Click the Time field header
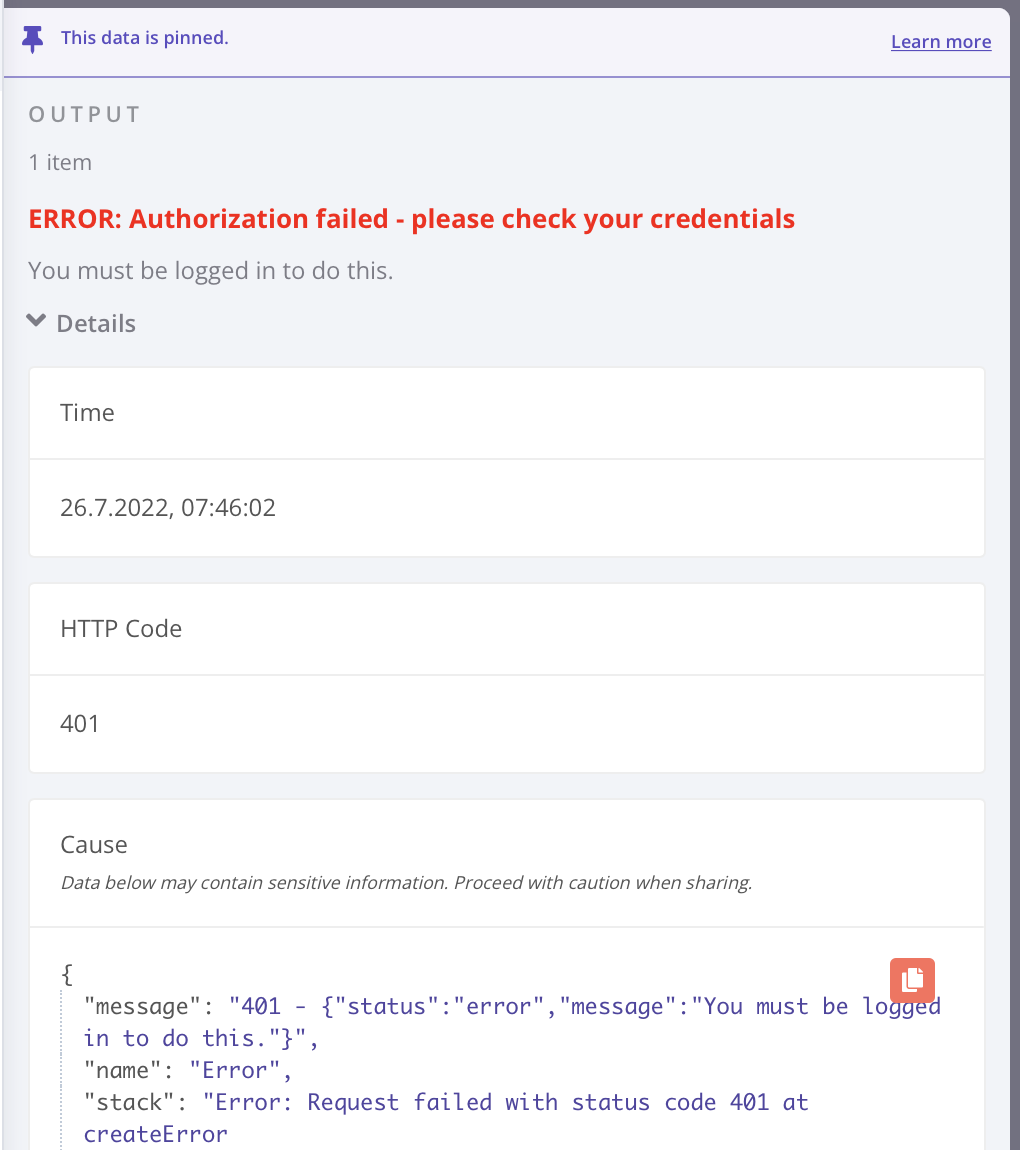1020x1150 pixels. 87,412
